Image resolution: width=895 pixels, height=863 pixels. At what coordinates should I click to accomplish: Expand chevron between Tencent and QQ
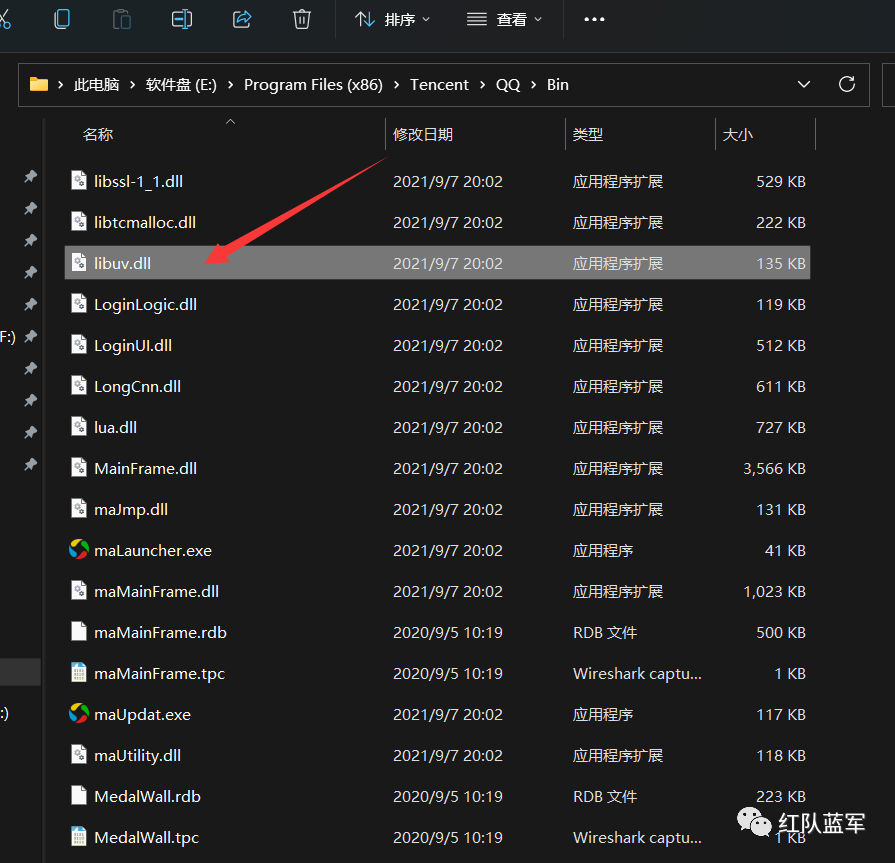(482, 84)
